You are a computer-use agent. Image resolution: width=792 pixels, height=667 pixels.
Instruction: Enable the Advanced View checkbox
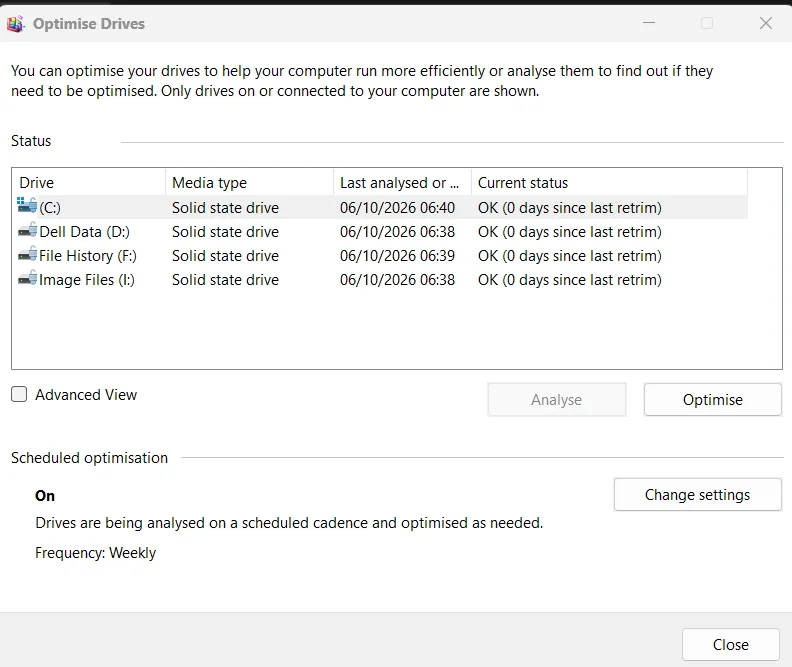(19, 394)
